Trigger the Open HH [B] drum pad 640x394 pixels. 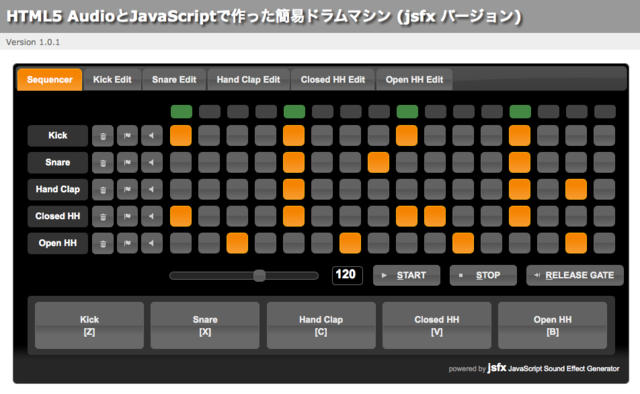[x=553, y=325]
